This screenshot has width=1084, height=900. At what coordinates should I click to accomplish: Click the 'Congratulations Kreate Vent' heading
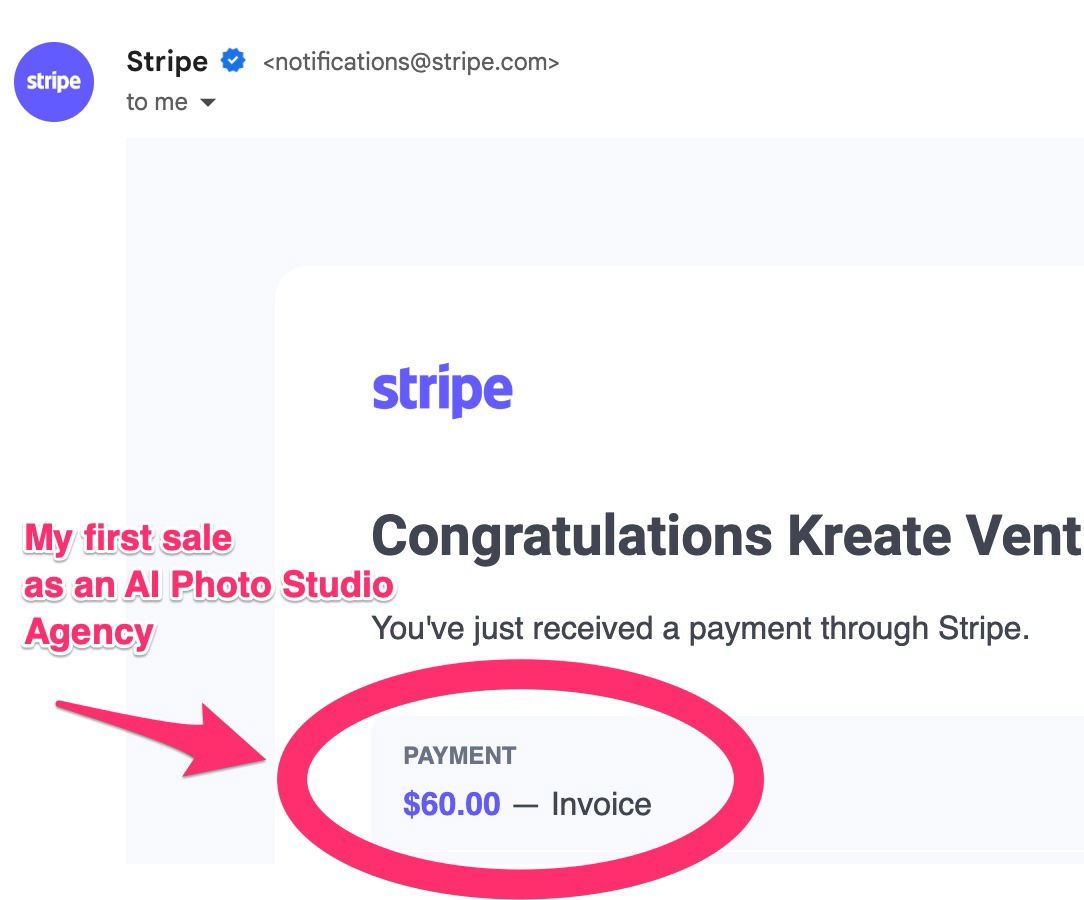[727, 537]
